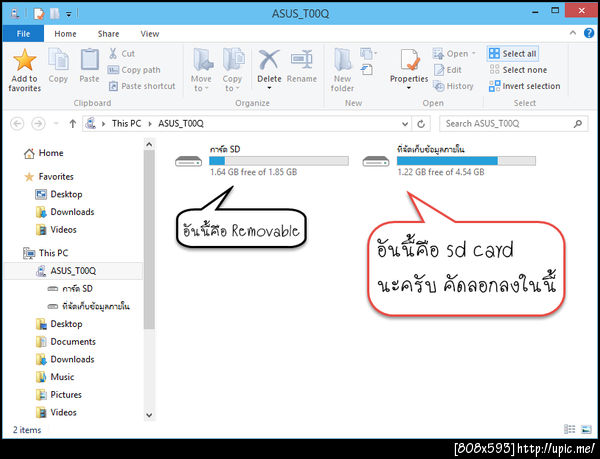Open Downloads under Favorites

click(x=65, y=212)
